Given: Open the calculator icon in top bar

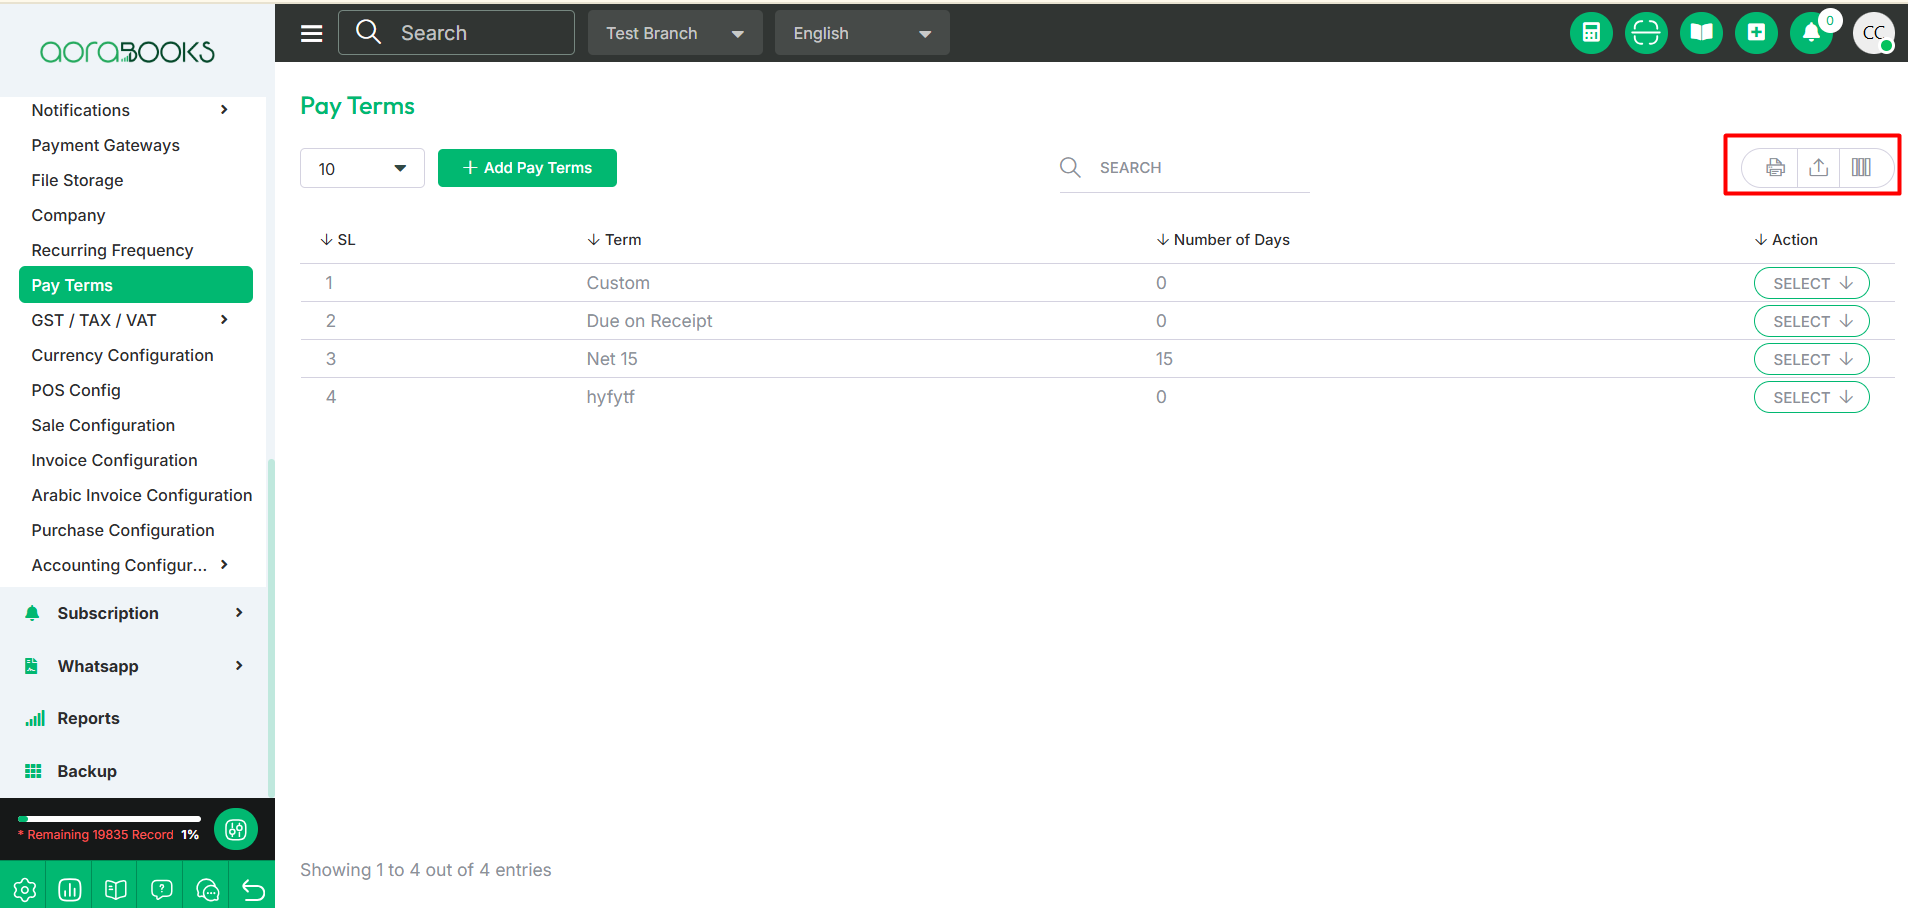Looking at the screenshot, I should 1591,33.
